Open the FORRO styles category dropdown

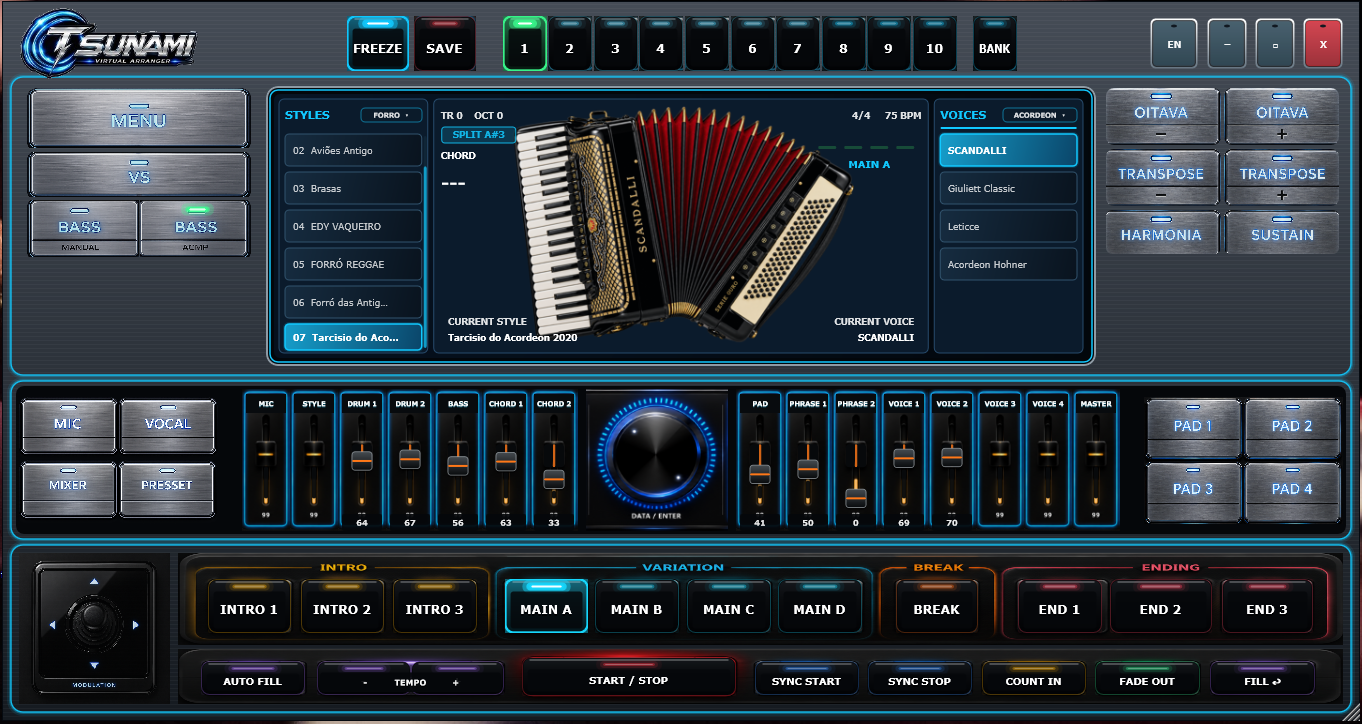[391, 115]
